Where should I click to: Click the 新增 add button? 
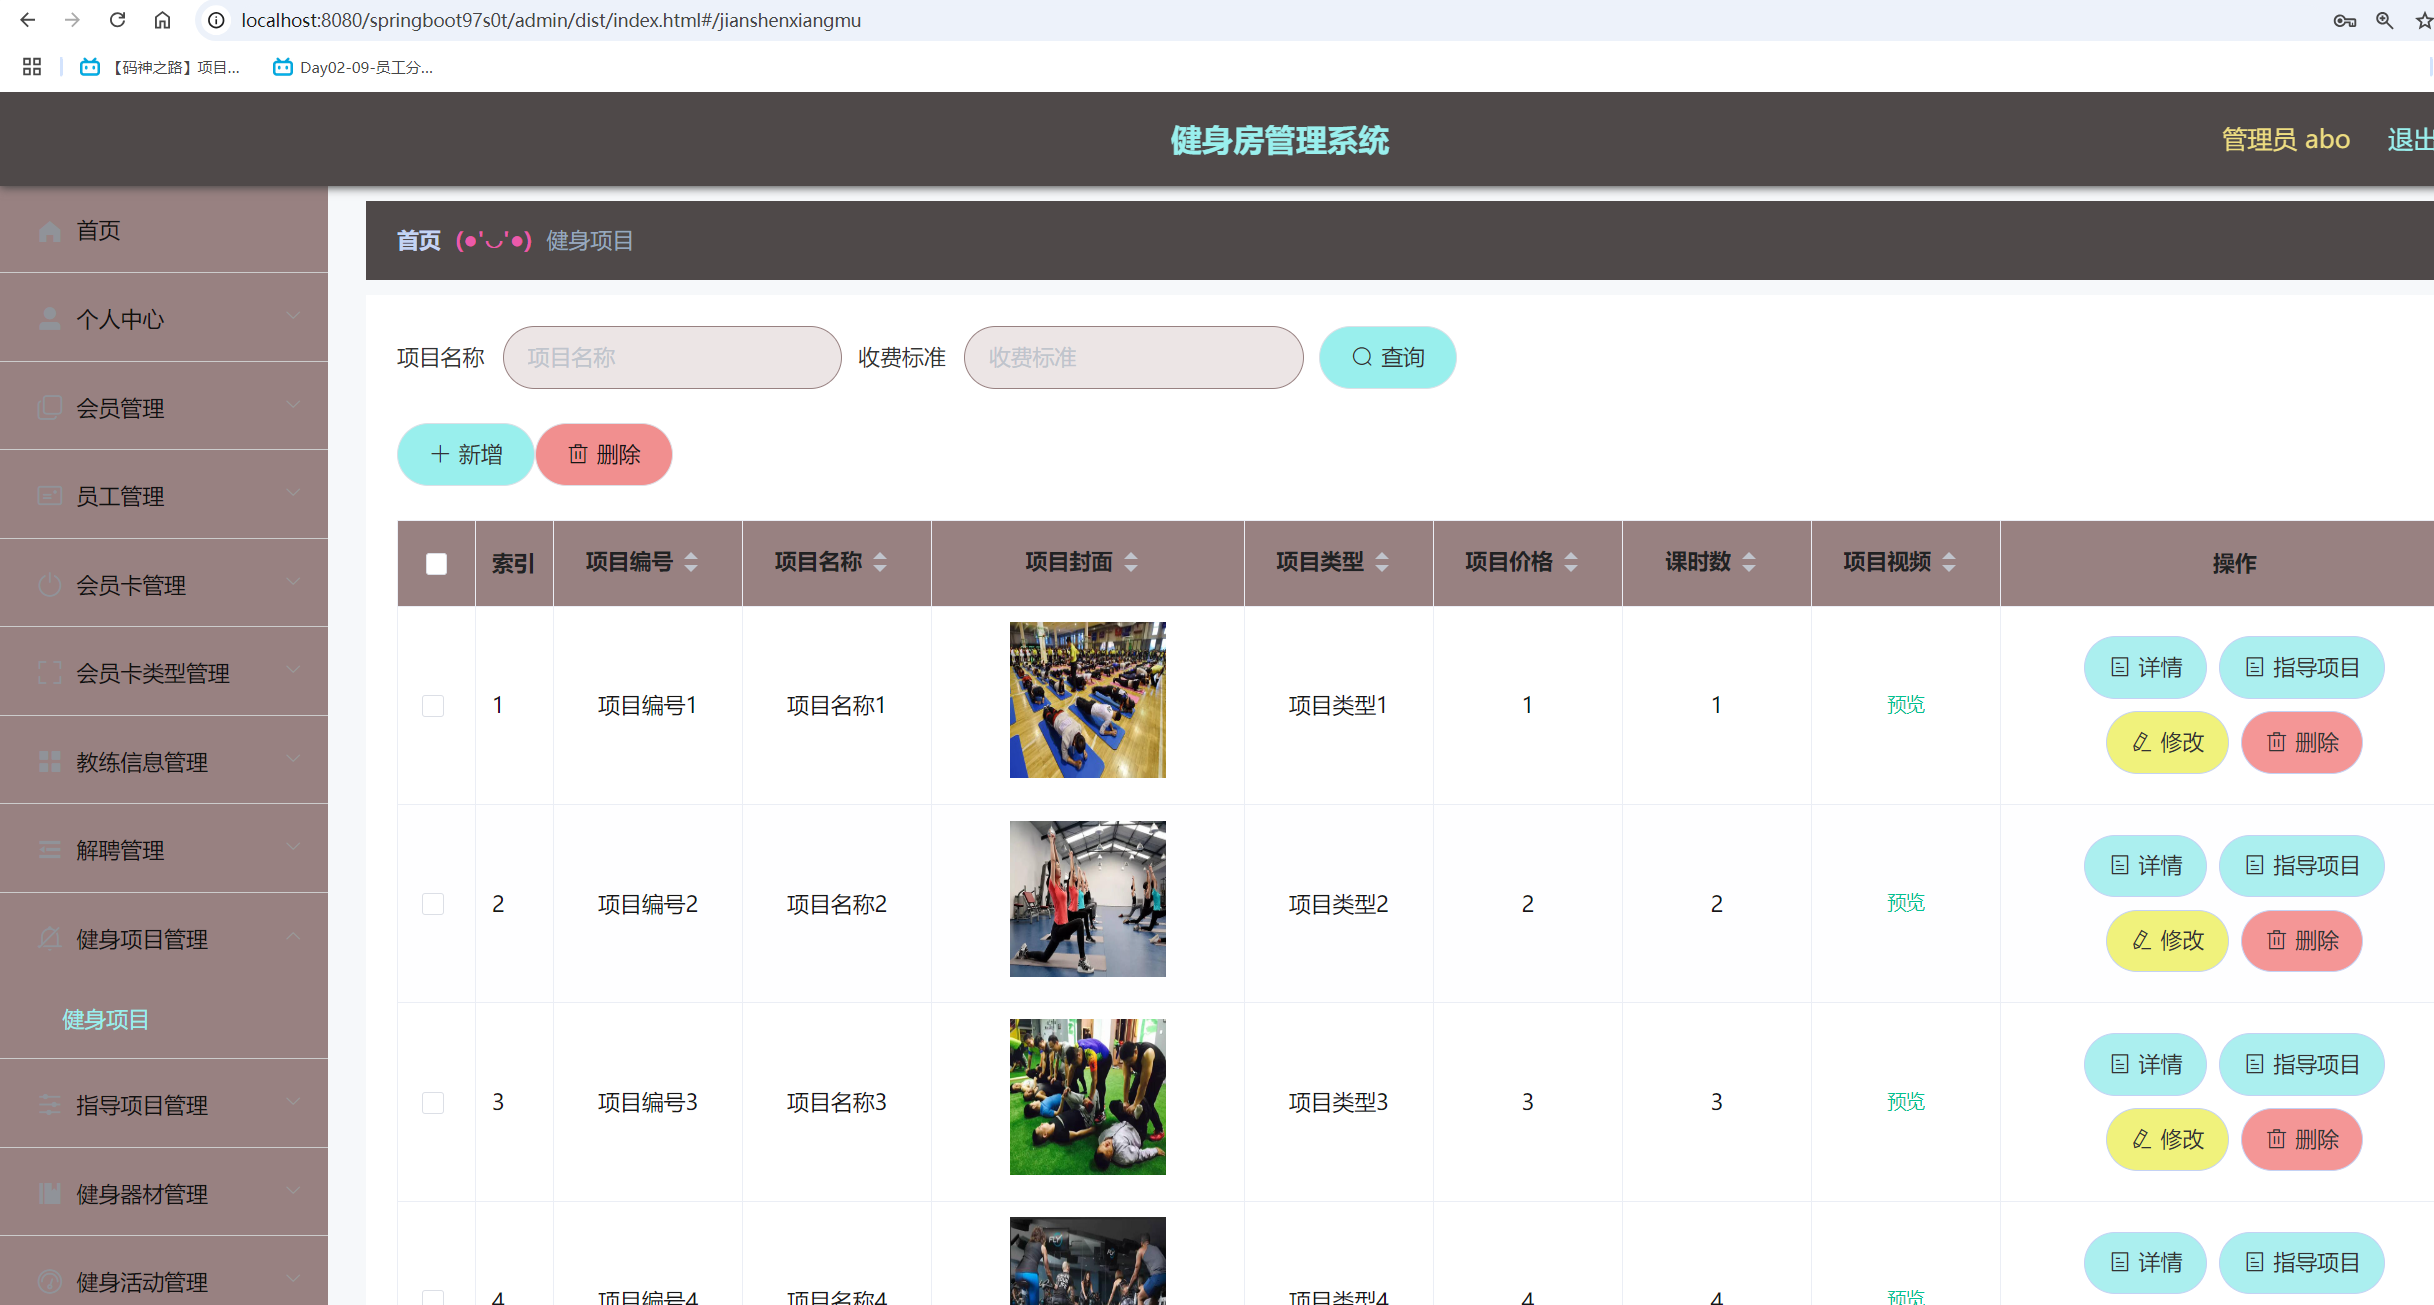point(465,455)
